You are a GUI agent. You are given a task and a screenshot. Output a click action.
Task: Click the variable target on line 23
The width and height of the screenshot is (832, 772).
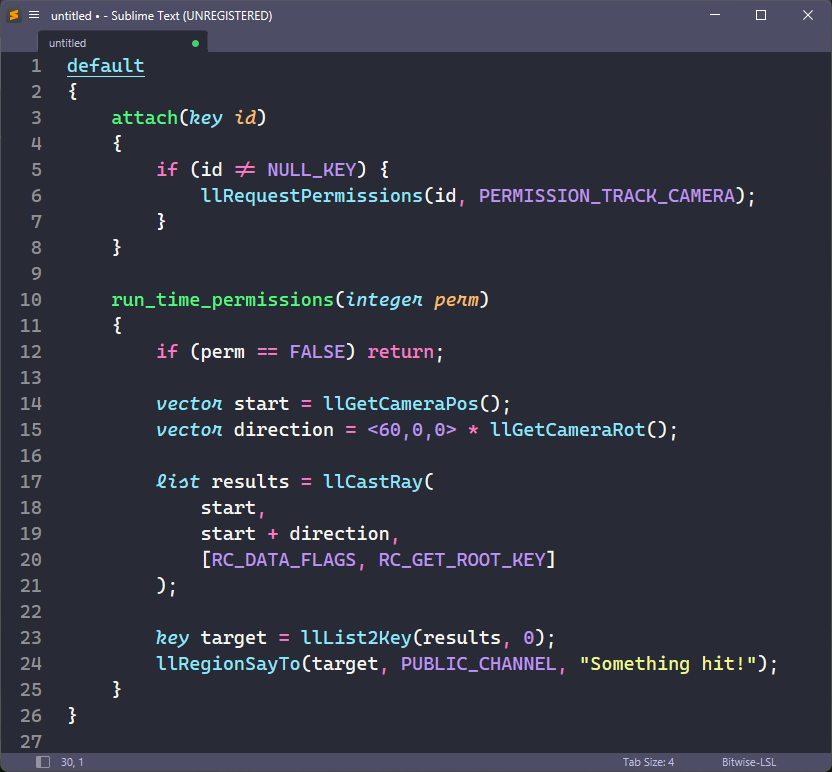(233, 638)
